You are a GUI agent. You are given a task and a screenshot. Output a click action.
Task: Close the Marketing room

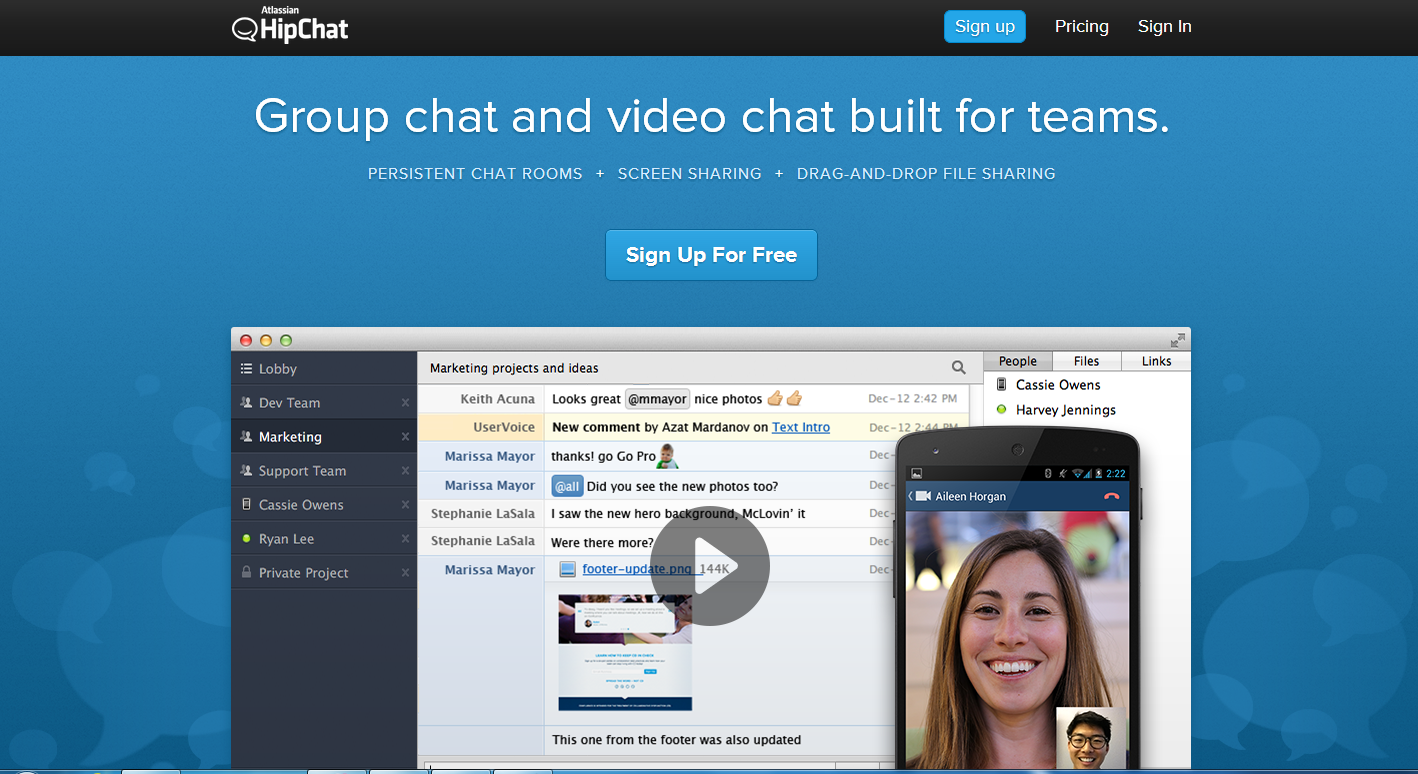click(405, 437)
